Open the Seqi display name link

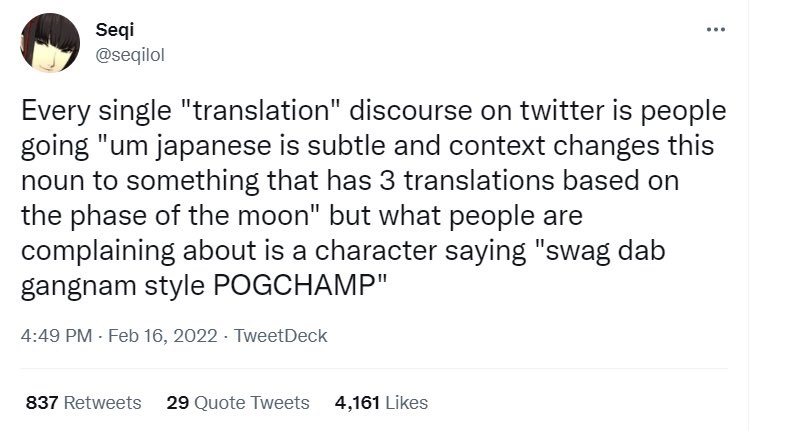pyautogui.click(x=112, y=32)
